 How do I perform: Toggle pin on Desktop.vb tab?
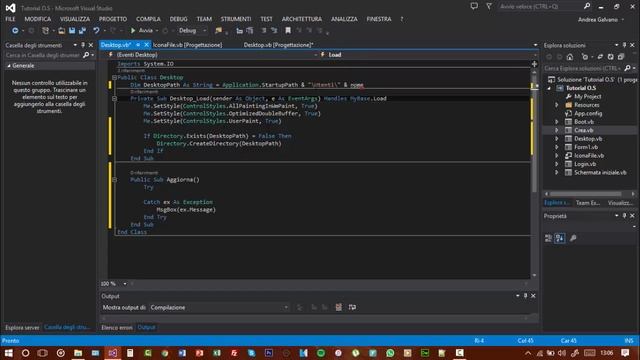click(138, 45)
